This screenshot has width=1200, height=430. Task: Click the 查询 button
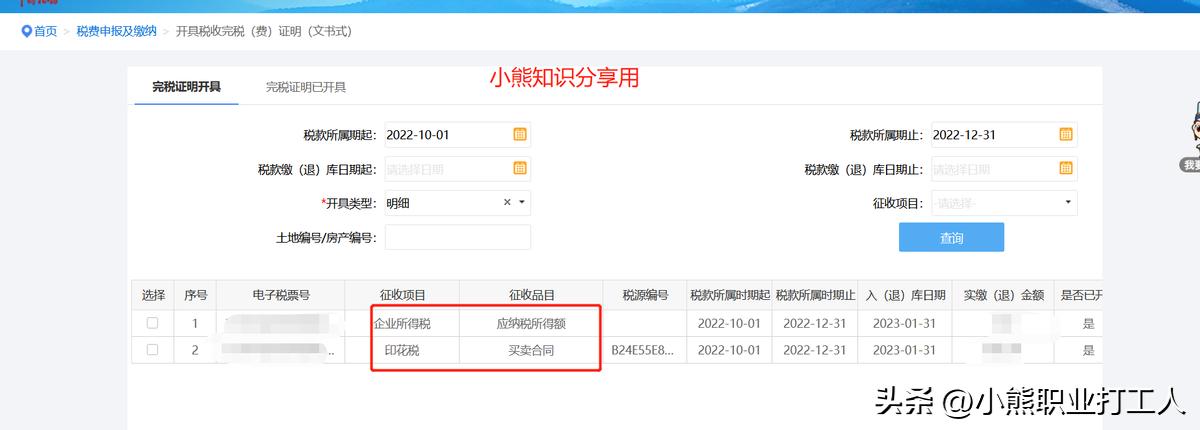[951, 237]
